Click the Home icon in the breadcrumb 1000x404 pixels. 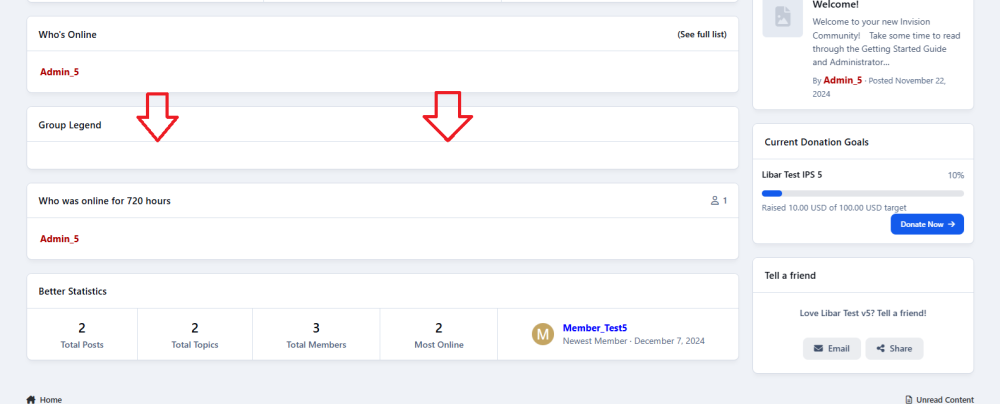click(x=31, y=399)
